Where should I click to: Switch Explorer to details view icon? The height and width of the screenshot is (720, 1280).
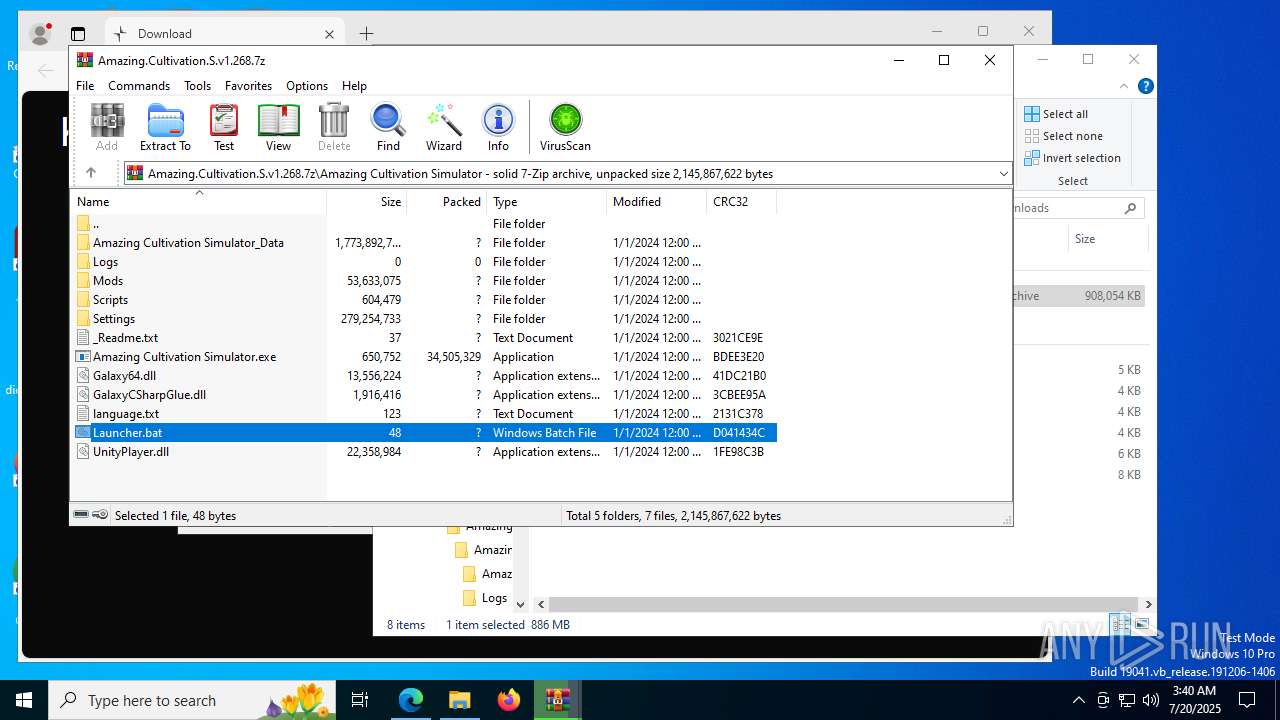pyautogui.click(x=1121, y=624)
